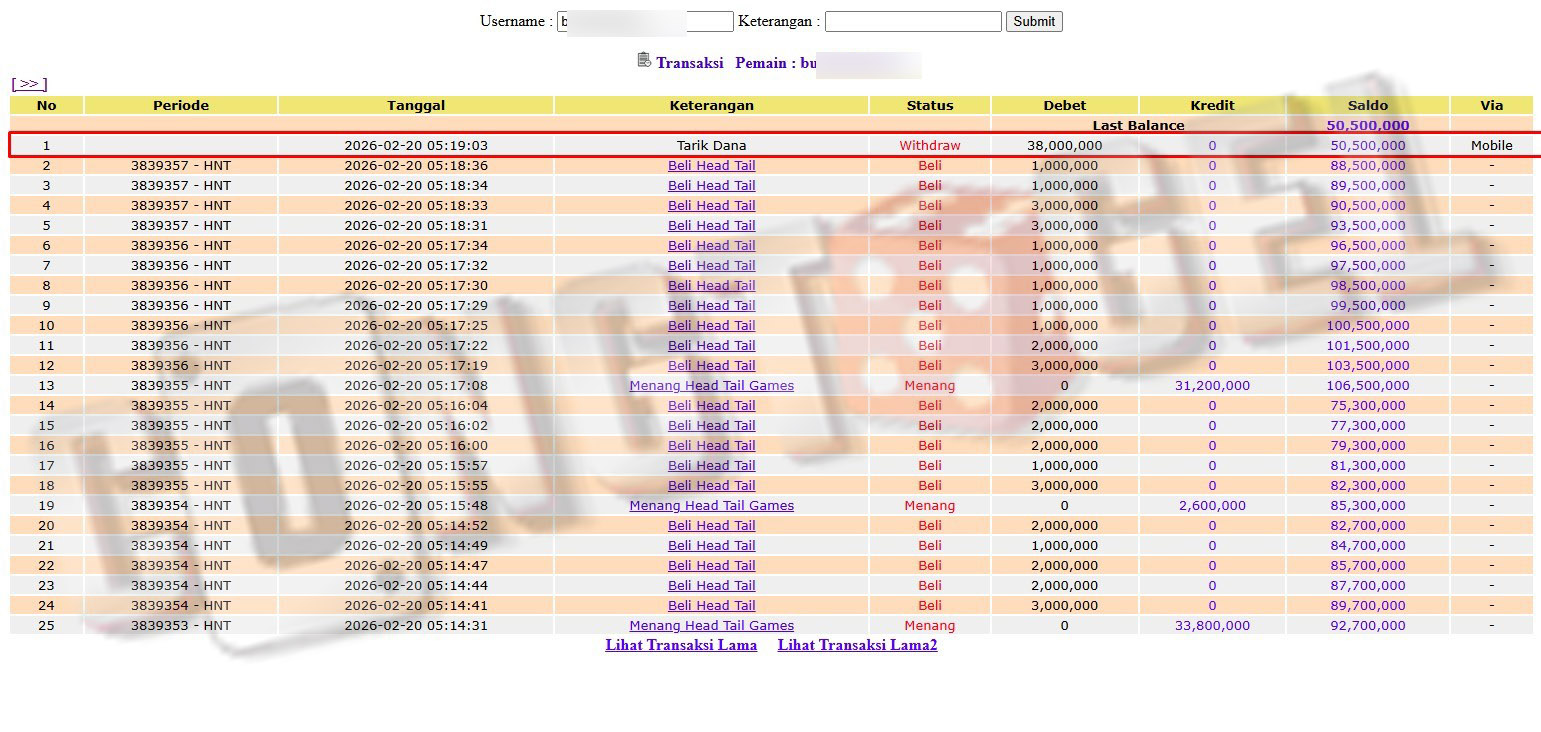Open Menang Head Tail Games in row 25
The width and height of the screenshot is (1541, 732).
[x=711, y=625]
